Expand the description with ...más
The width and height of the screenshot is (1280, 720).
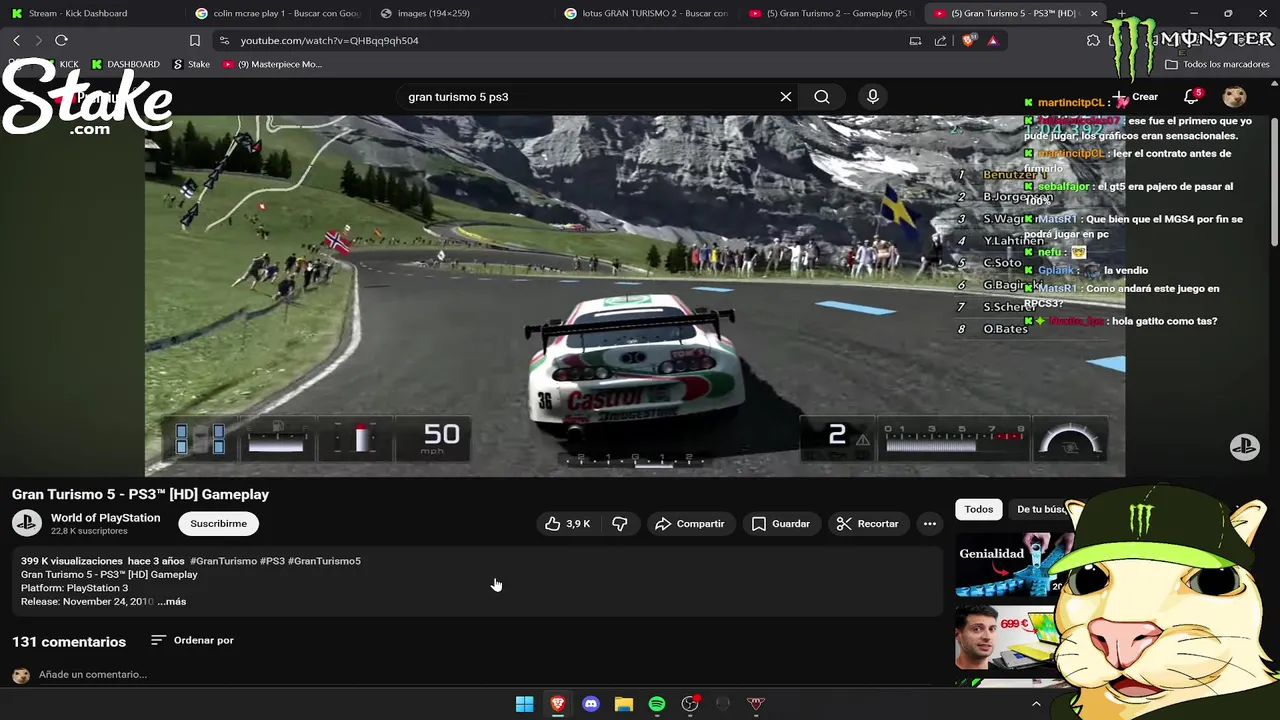[x=171, y=602]
